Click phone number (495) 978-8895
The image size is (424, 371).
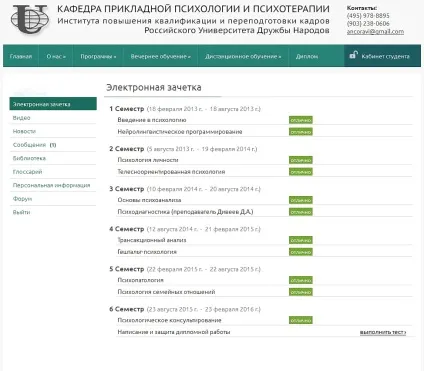[368, 15]
